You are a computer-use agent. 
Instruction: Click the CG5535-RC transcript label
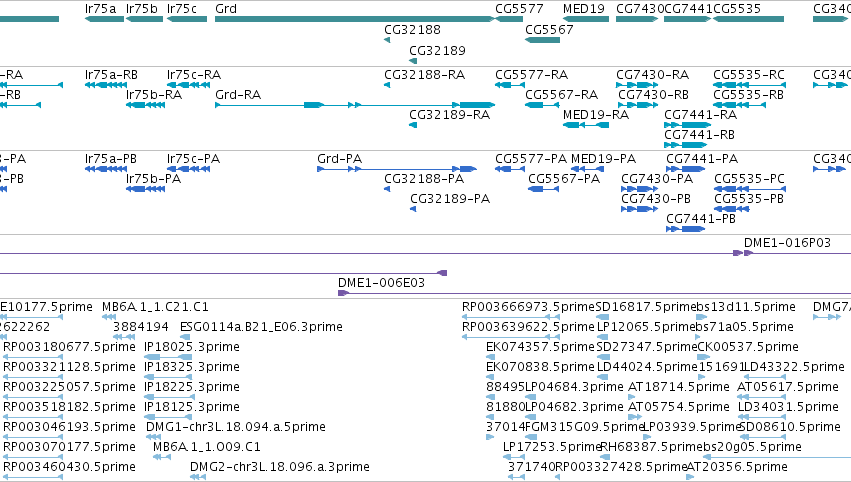749,75
